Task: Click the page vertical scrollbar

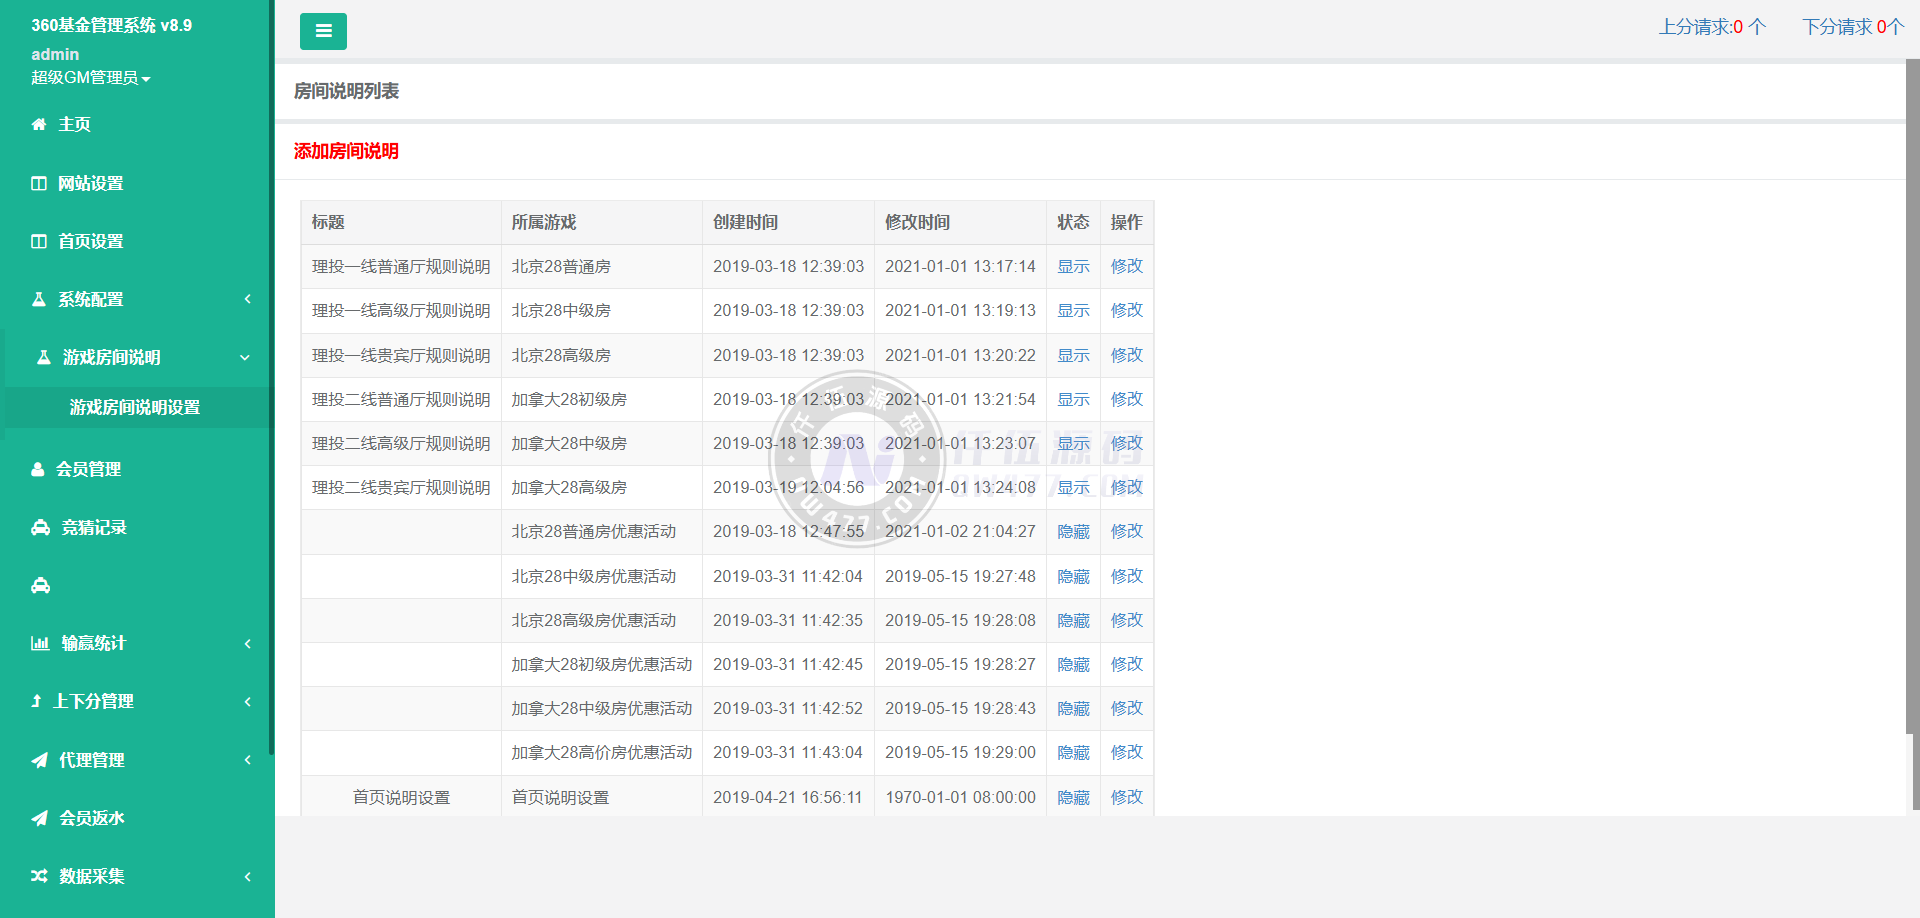Action: [1912, 400]
